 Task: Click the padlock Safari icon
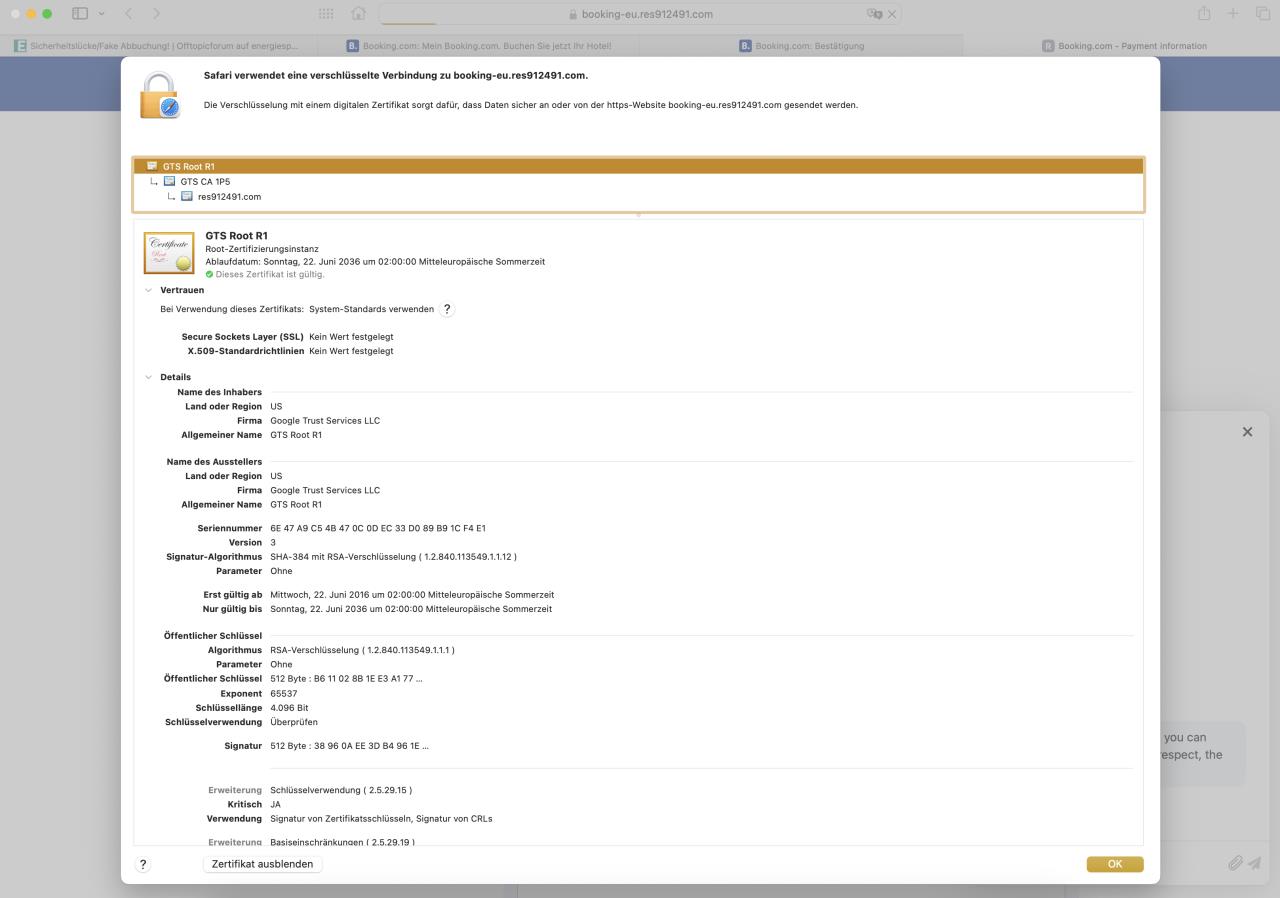pos(159,95)
